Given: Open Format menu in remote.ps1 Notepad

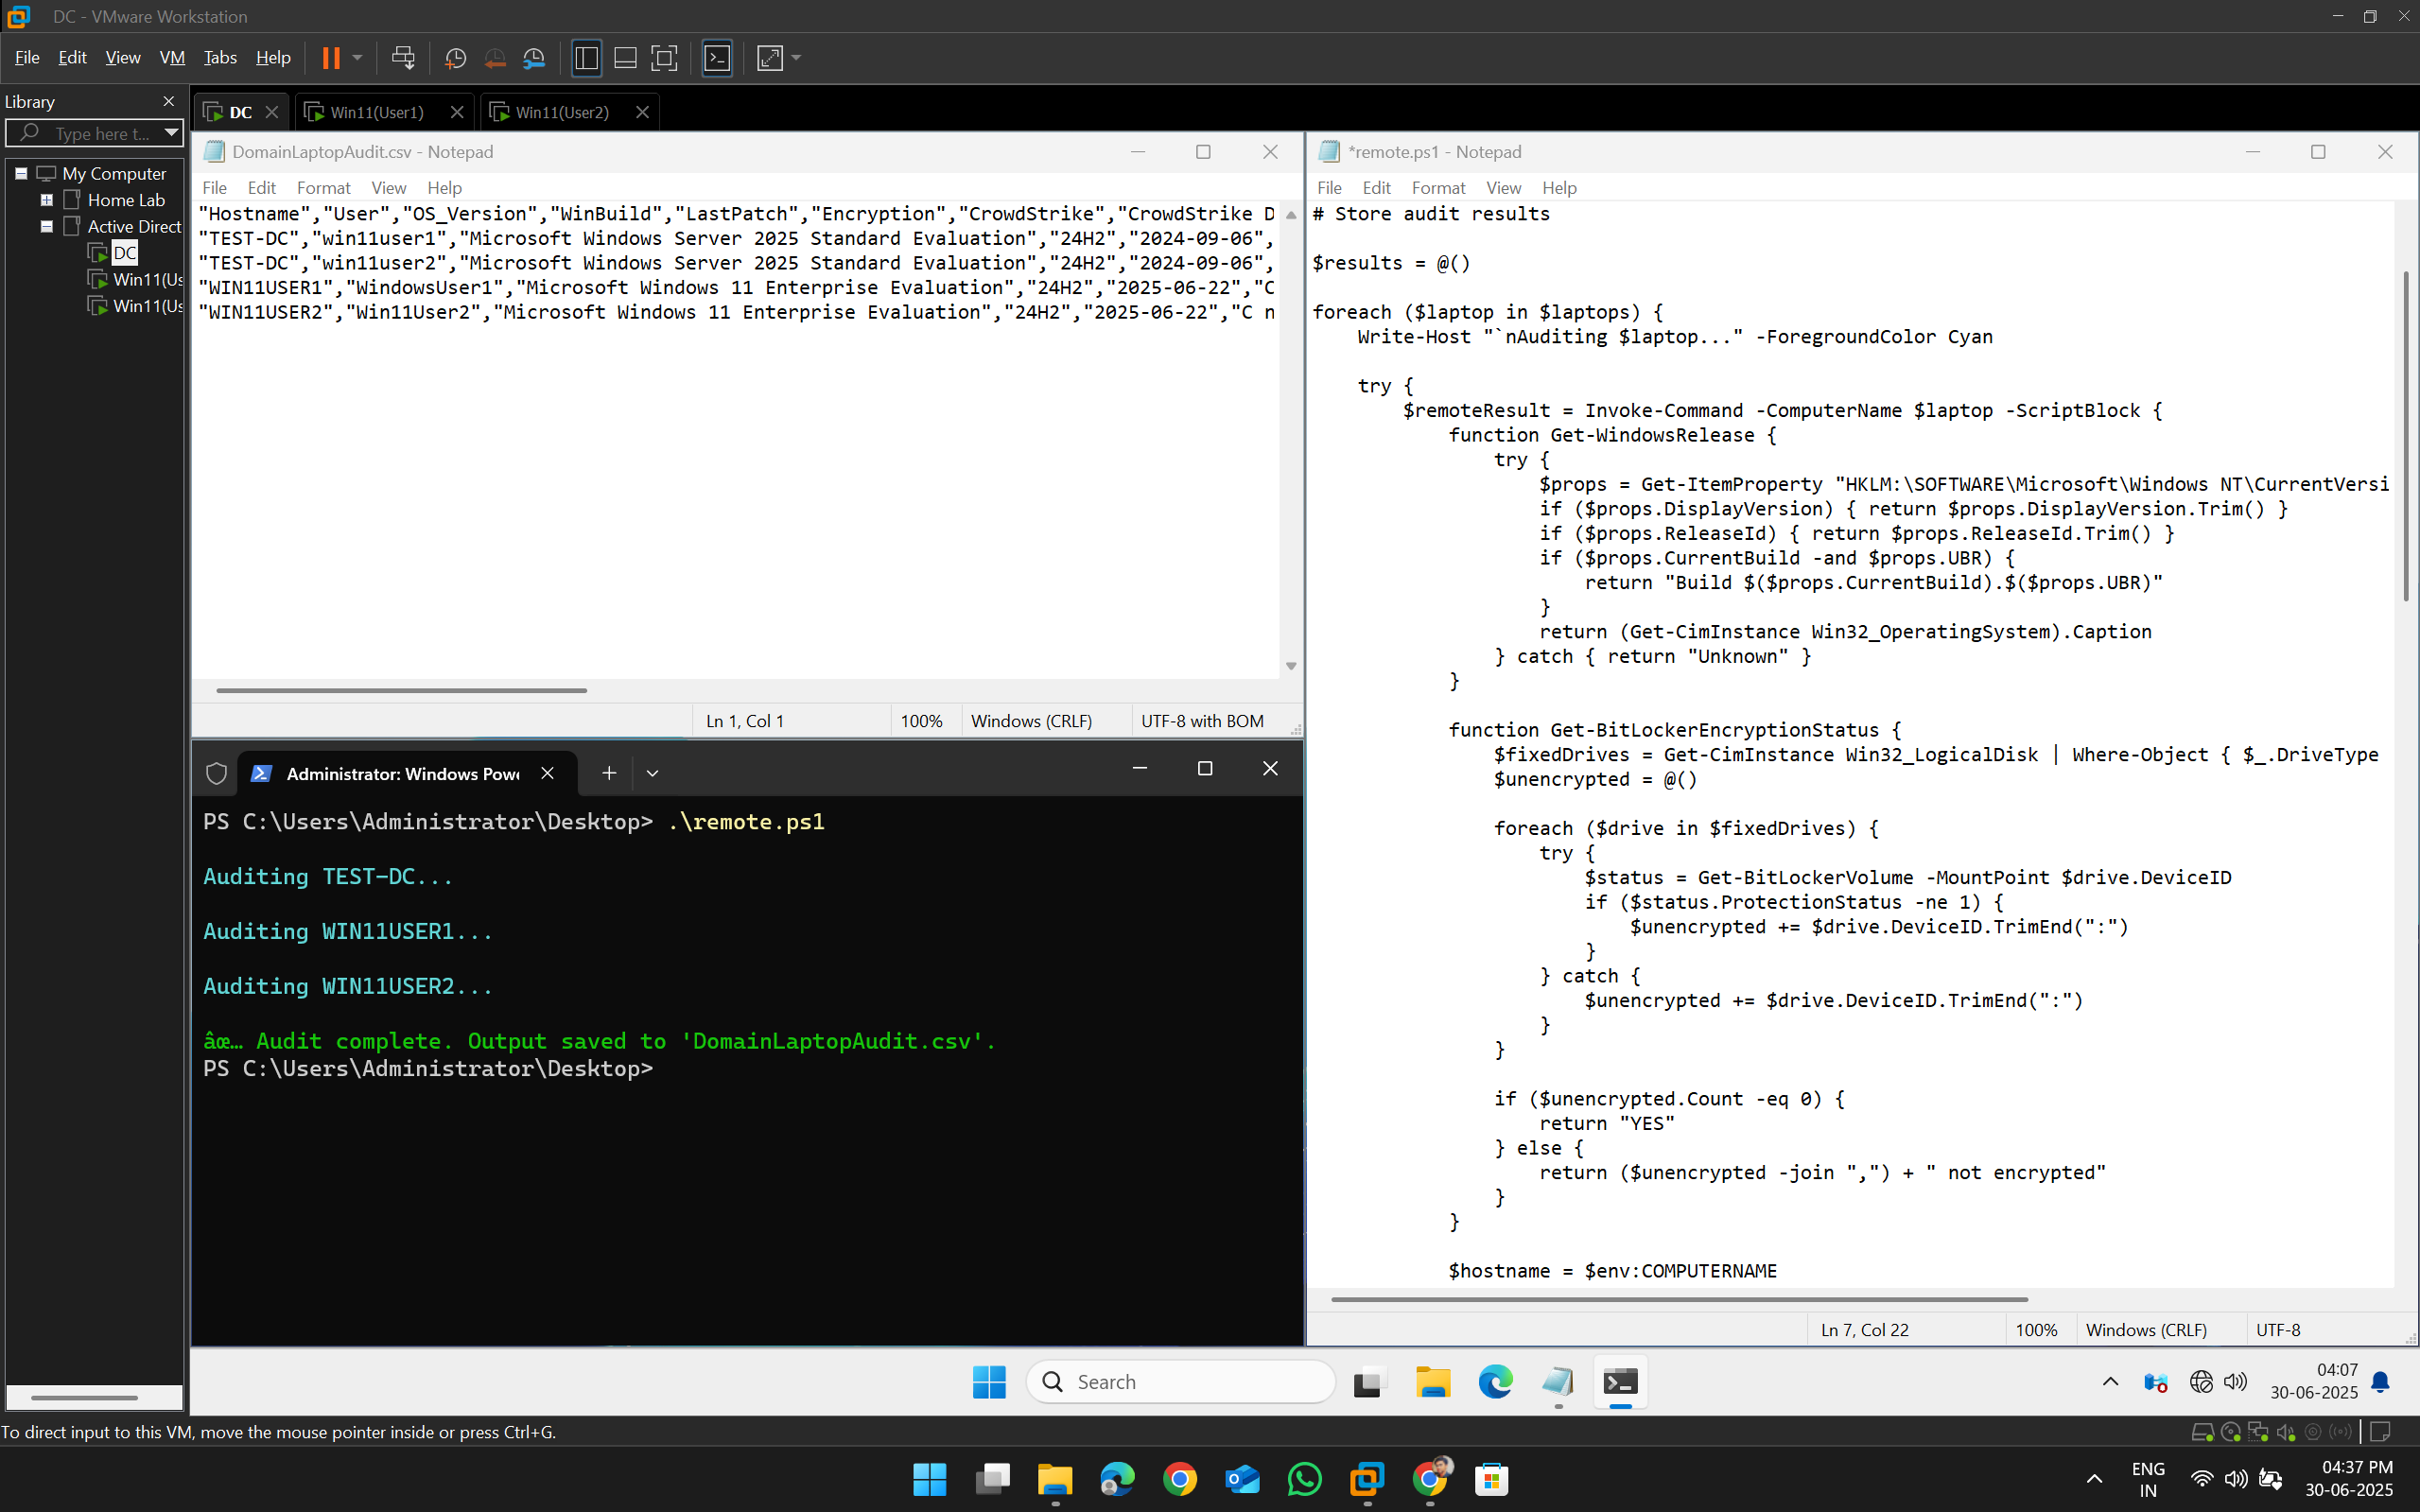Looking at the screenshot, I should (1437, 188).
